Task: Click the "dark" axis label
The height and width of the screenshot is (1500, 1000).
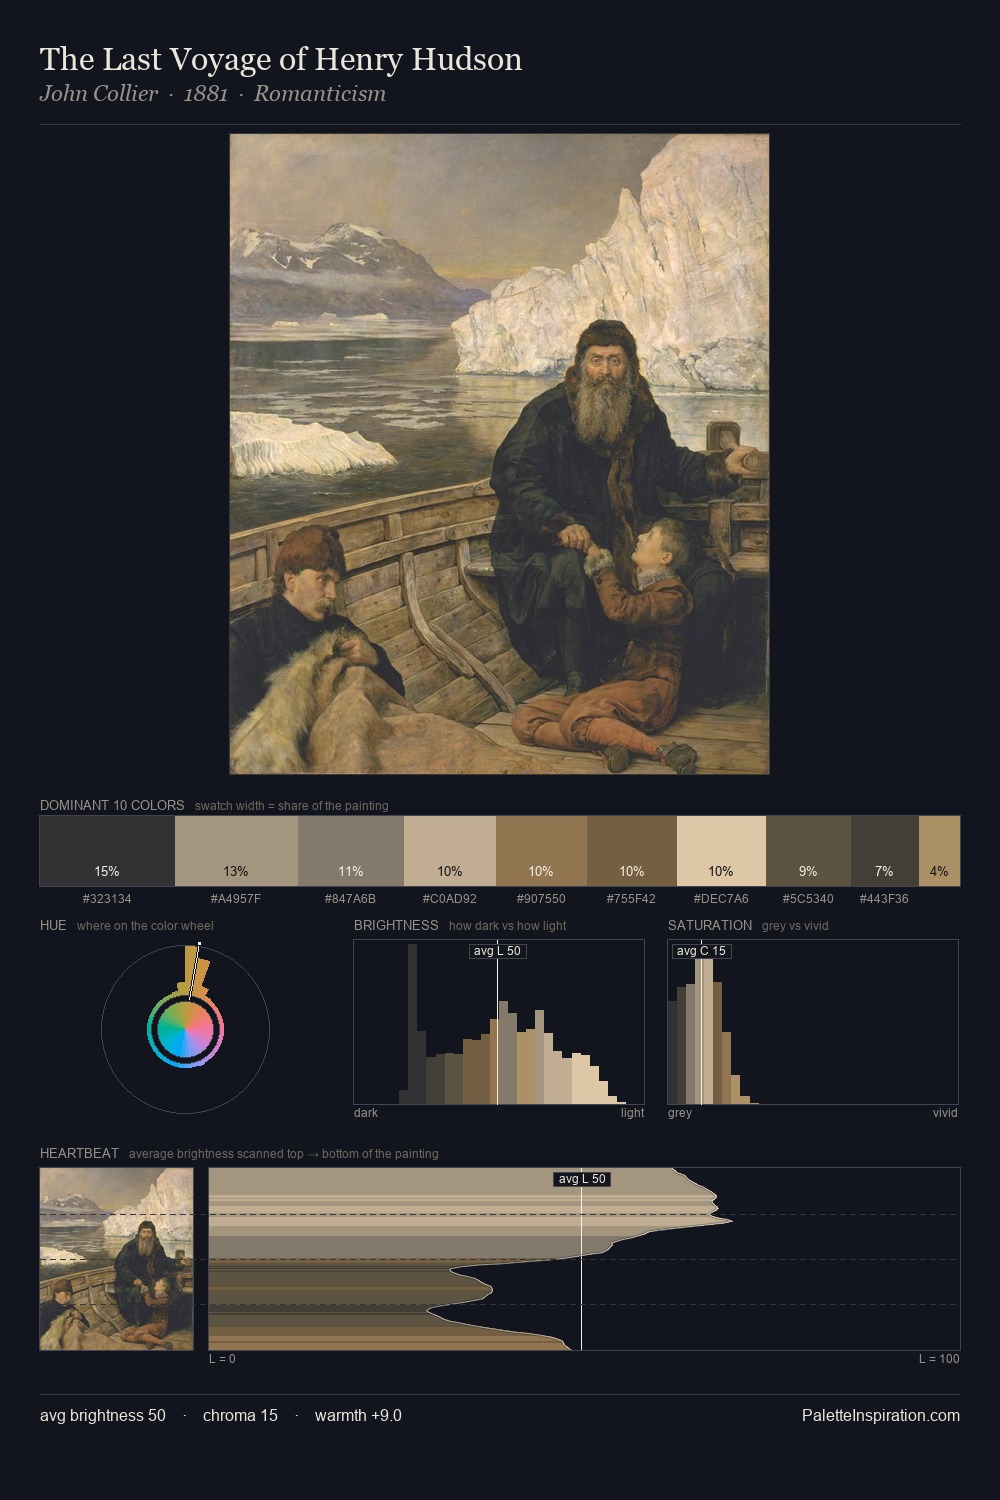Action: click(x=366, y=1113)
